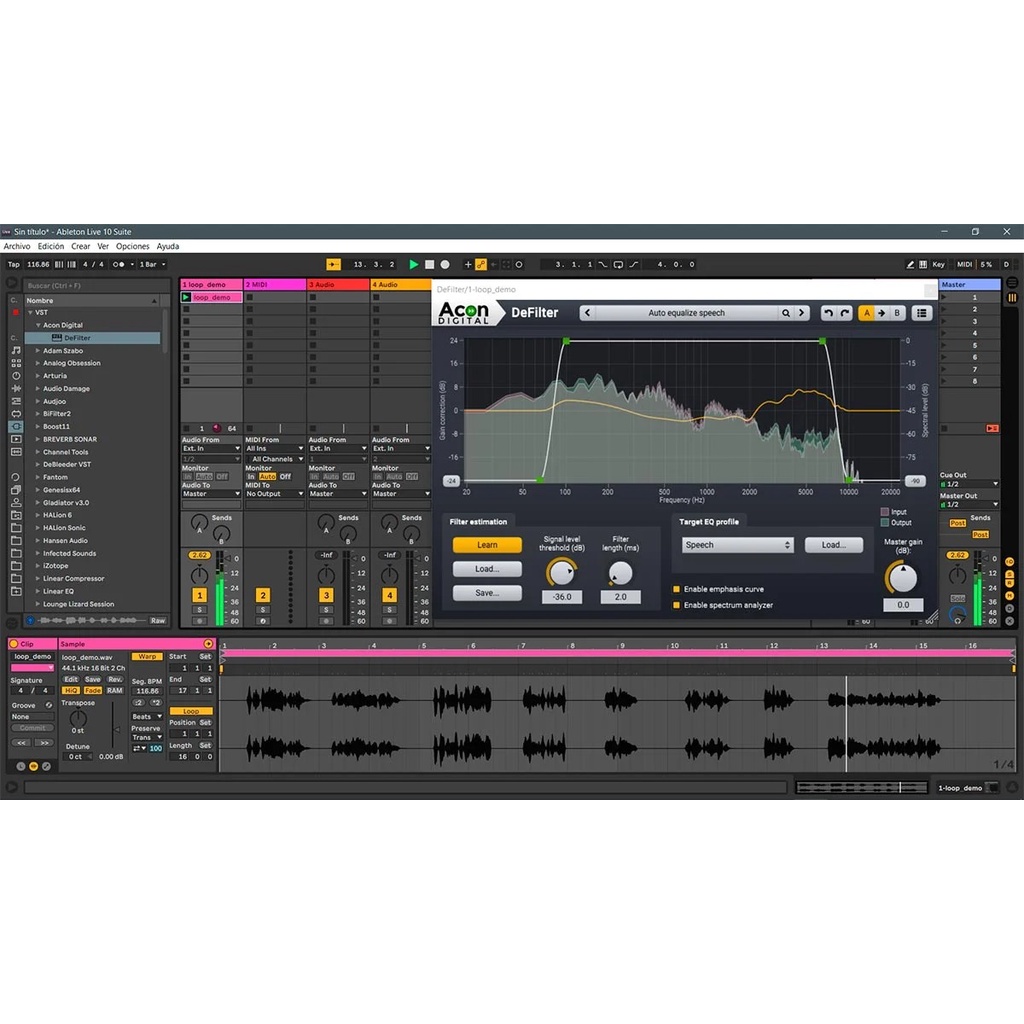Click Load button beside Speech profile
Image resolution: width=1024 pixels, height=1024 pixels.
tap(834, 545)
